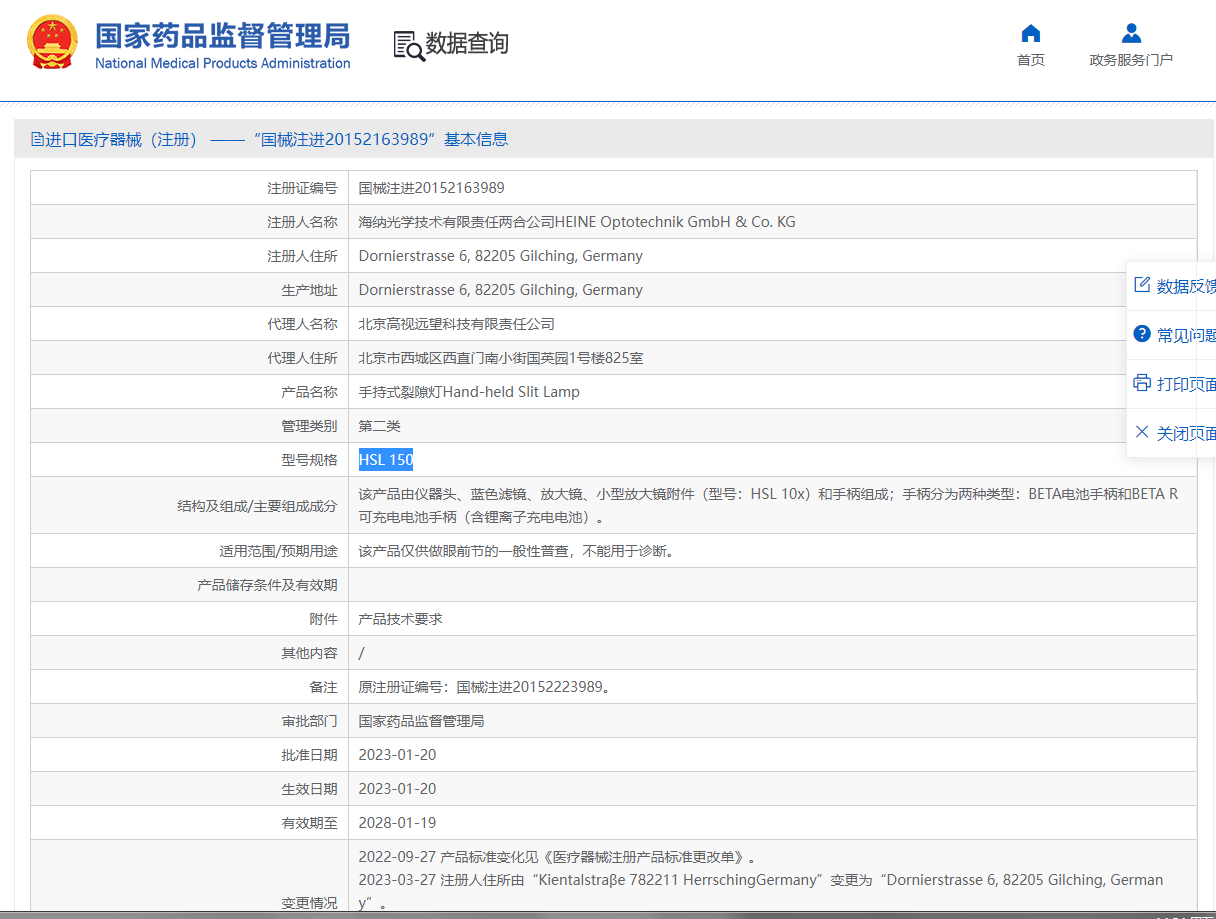The width and height of the screenshot is (1216, 919).
Task: Click product name 手持式裂隙灯Hand-held Slit Lamp
Action: [469, 392]
